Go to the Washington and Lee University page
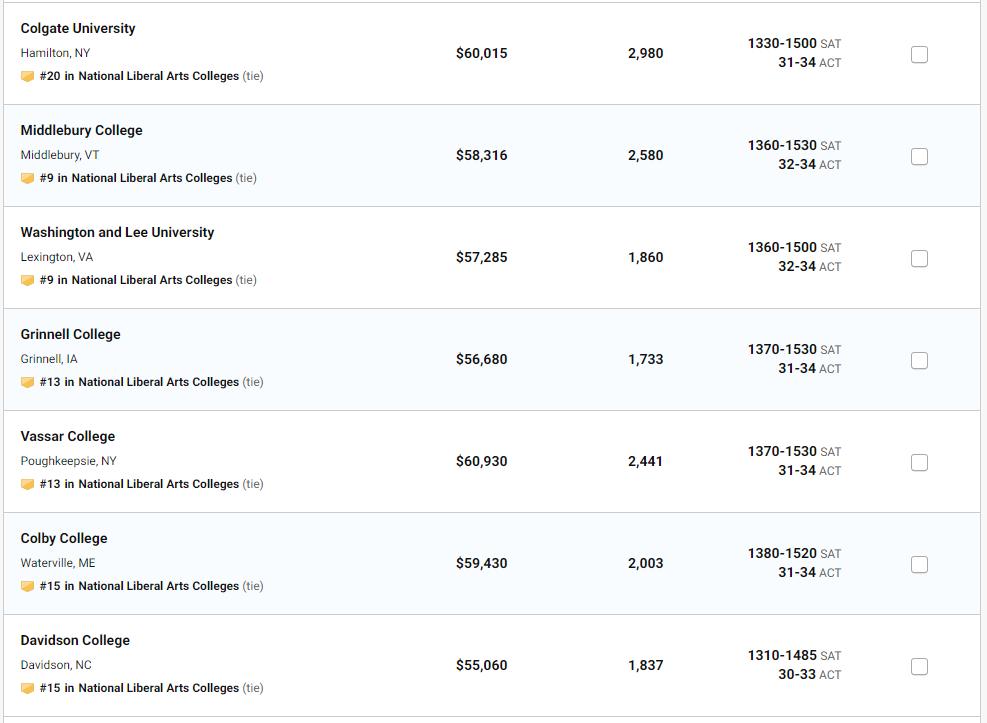Image resolution: width=987 pixels, height=723 pixels. pyautogui.click(x=117, y=233)
